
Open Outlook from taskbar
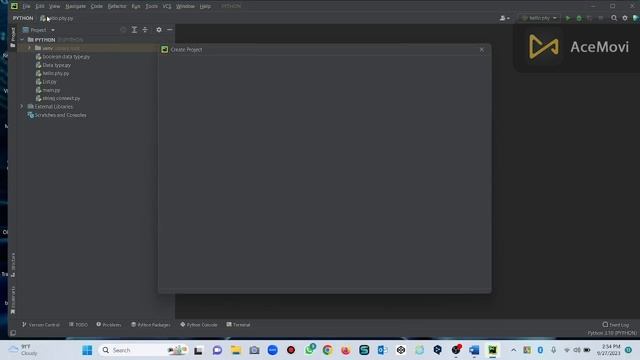tap(382, 350)
